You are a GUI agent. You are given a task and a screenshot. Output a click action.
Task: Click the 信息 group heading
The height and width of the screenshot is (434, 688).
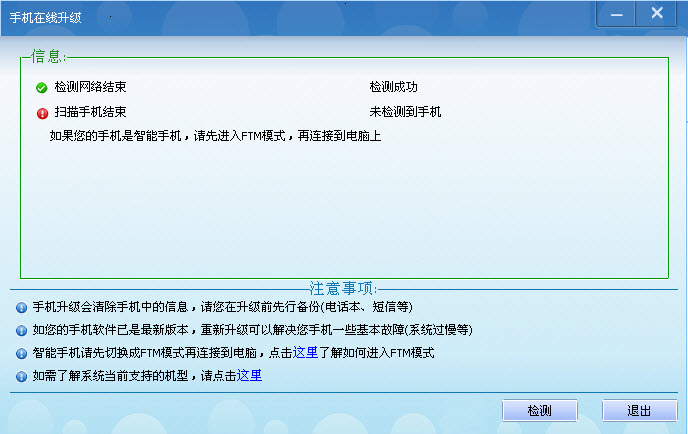(x=48, y=57)
